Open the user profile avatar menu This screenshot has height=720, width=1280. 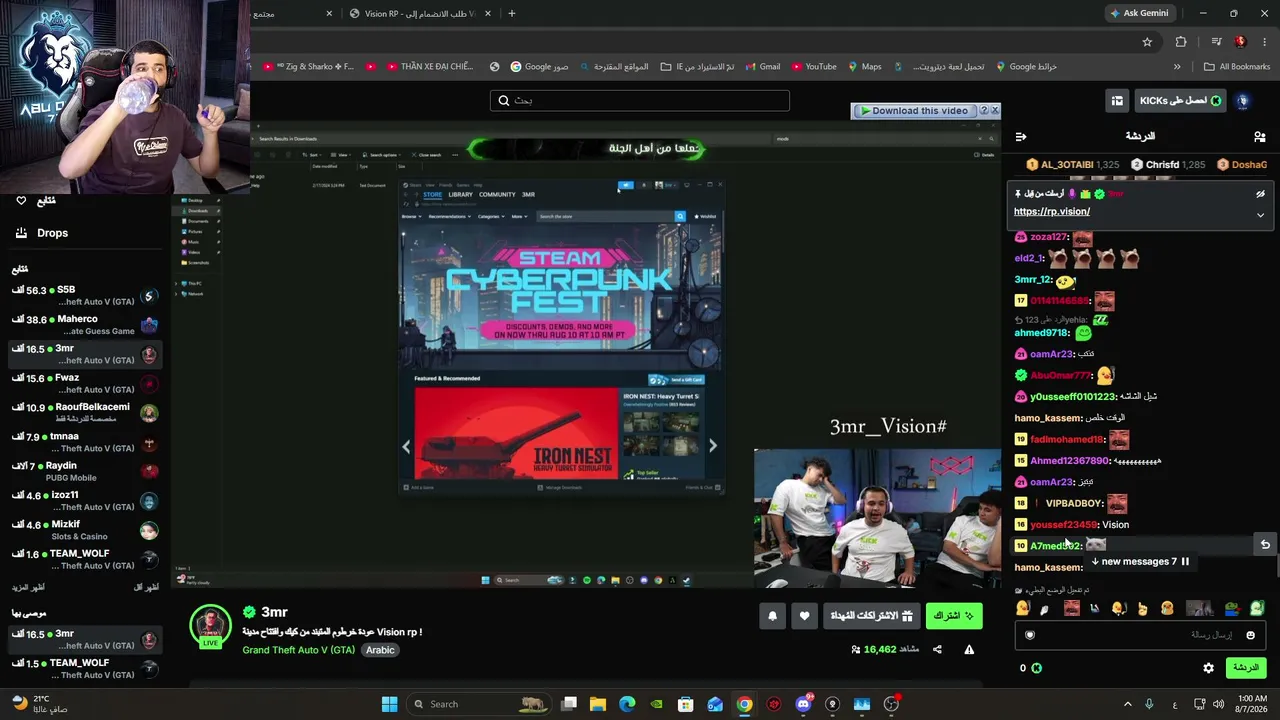click(x=1243, y=101)
